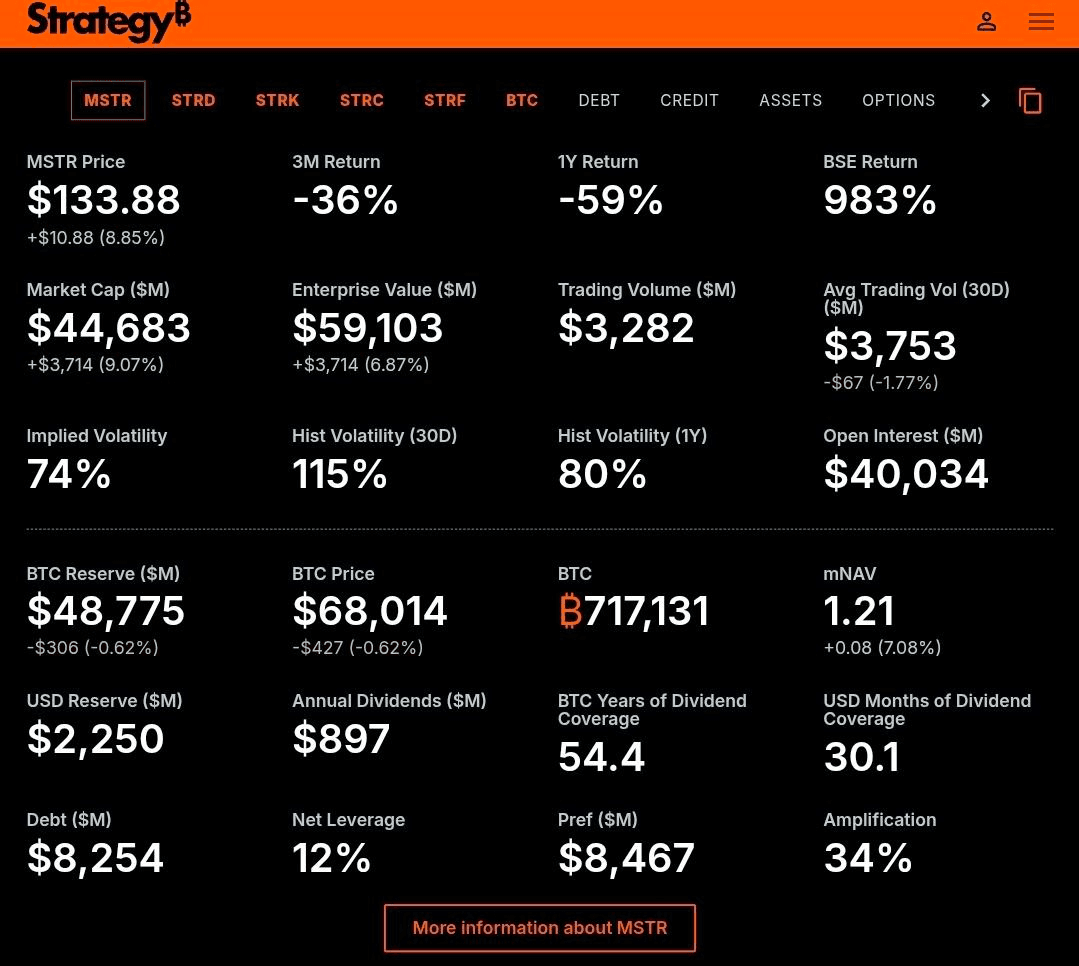Select the MSTR tab
Viewport: 1079px width, 966px height.
pyautogui.click(x=108, y=101)
